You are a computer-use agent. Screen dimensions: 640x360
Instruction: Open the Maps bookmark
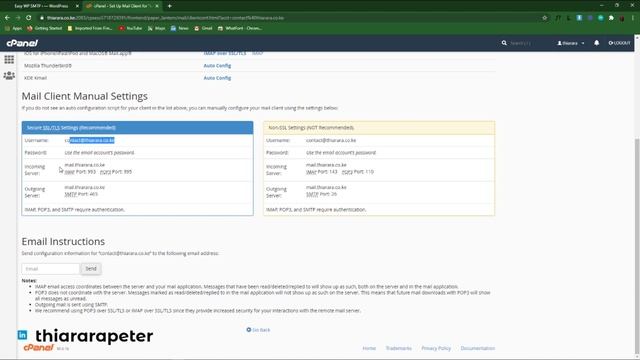tap(157, 29)
